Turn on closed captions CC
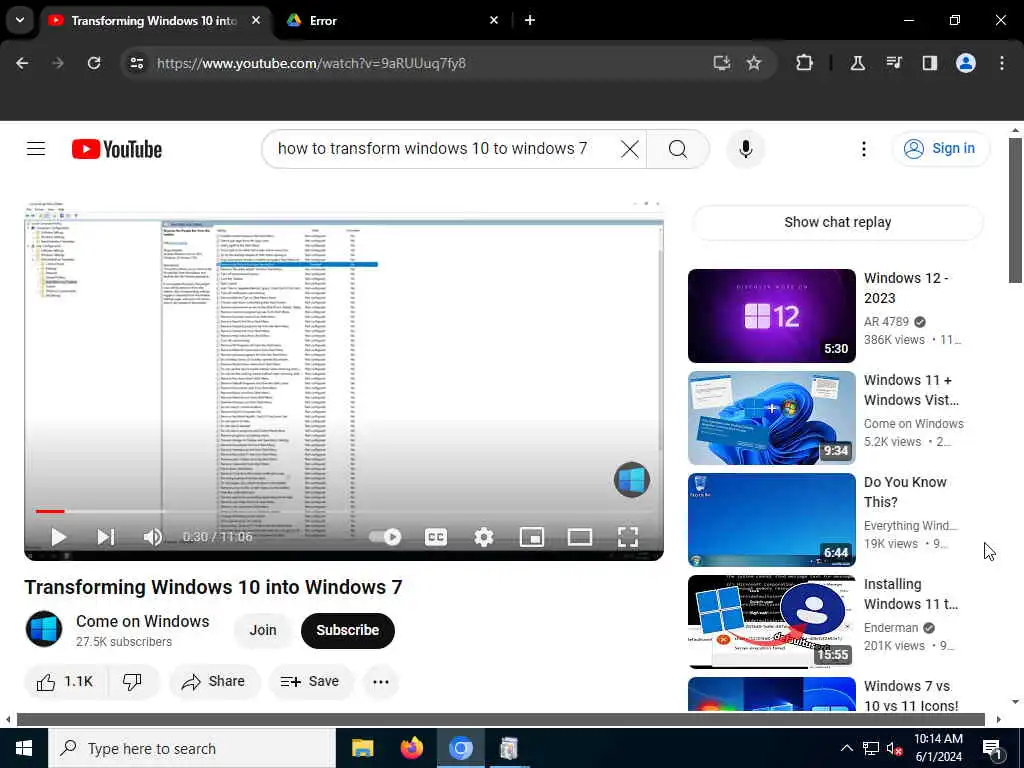 tap(436, 537)
